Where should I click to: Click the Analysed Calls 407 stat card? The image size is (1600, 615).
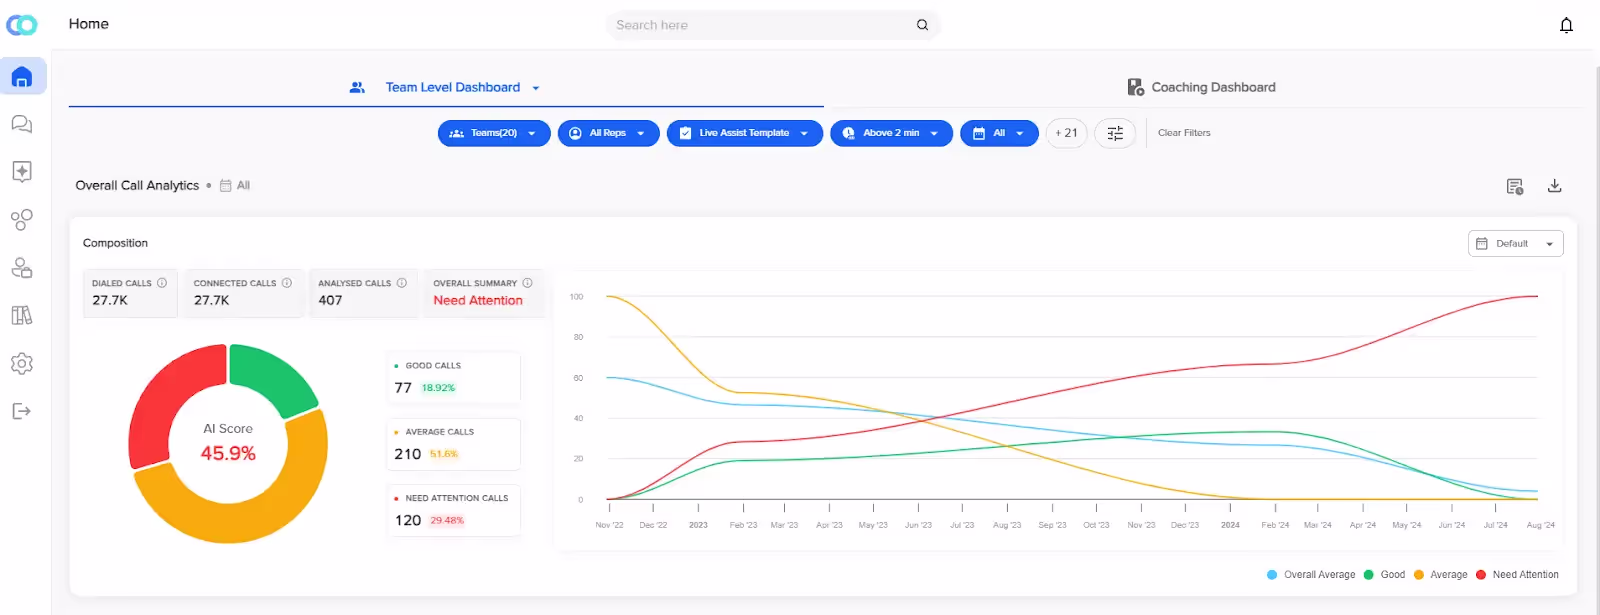click(364, 293)
